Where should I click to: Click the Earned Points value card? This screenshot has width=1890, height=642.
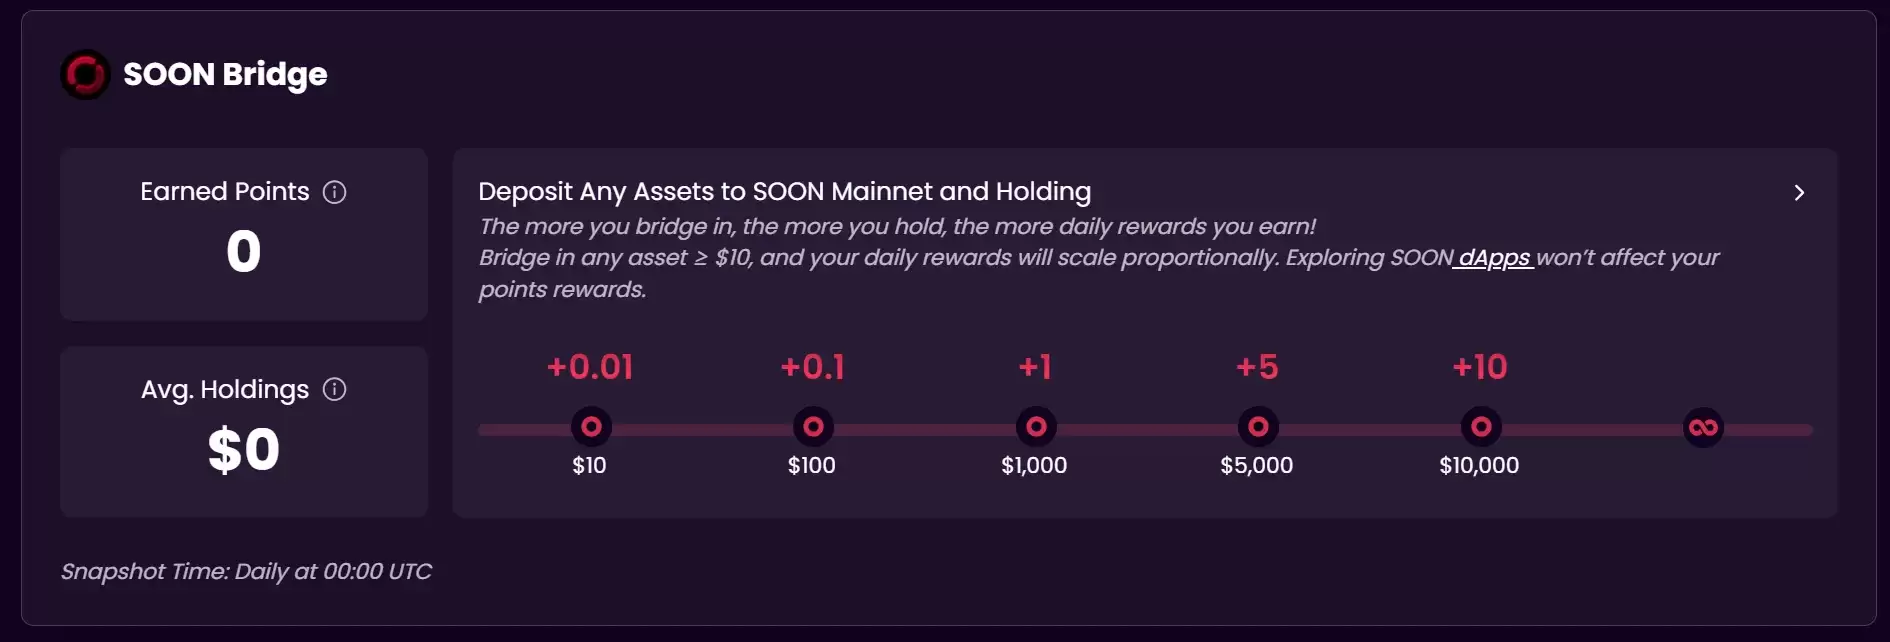pyautogui.click(x=244, y=251)
